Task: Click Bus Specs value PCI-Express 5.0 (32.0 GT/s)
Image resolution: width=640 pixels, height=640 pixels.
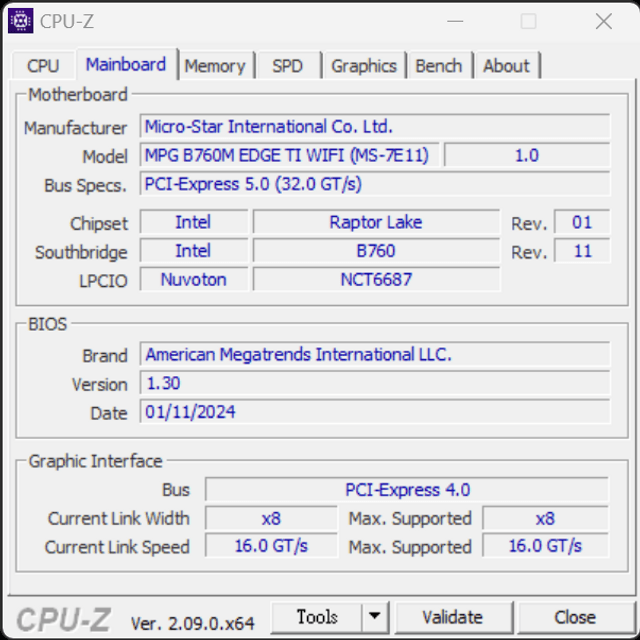Action: coord(375,184)
